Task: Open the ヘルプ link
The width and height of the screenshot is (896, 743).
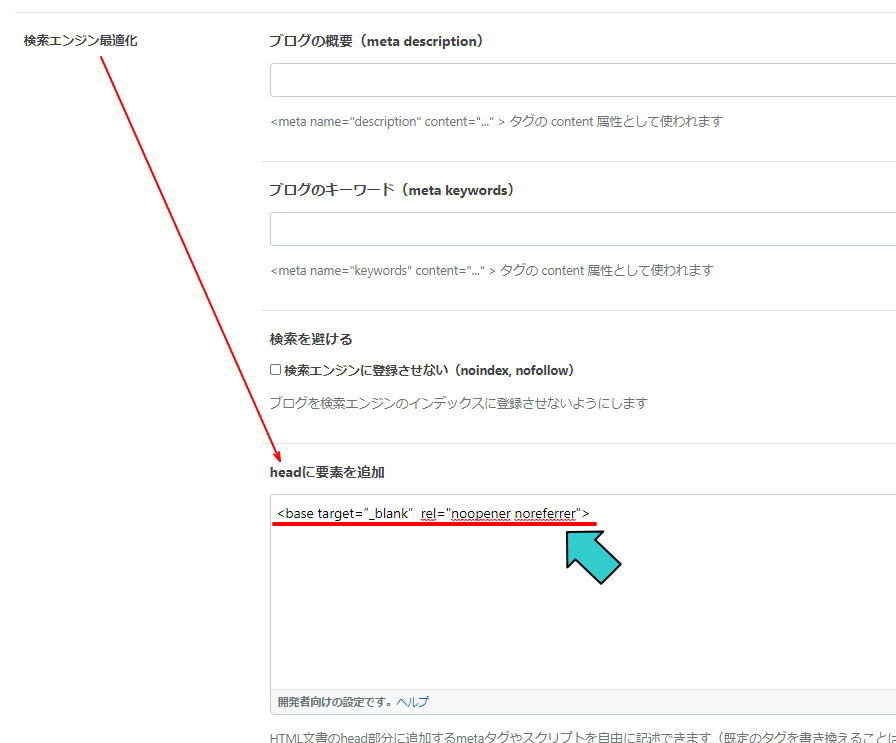Action: coord(413,702)
